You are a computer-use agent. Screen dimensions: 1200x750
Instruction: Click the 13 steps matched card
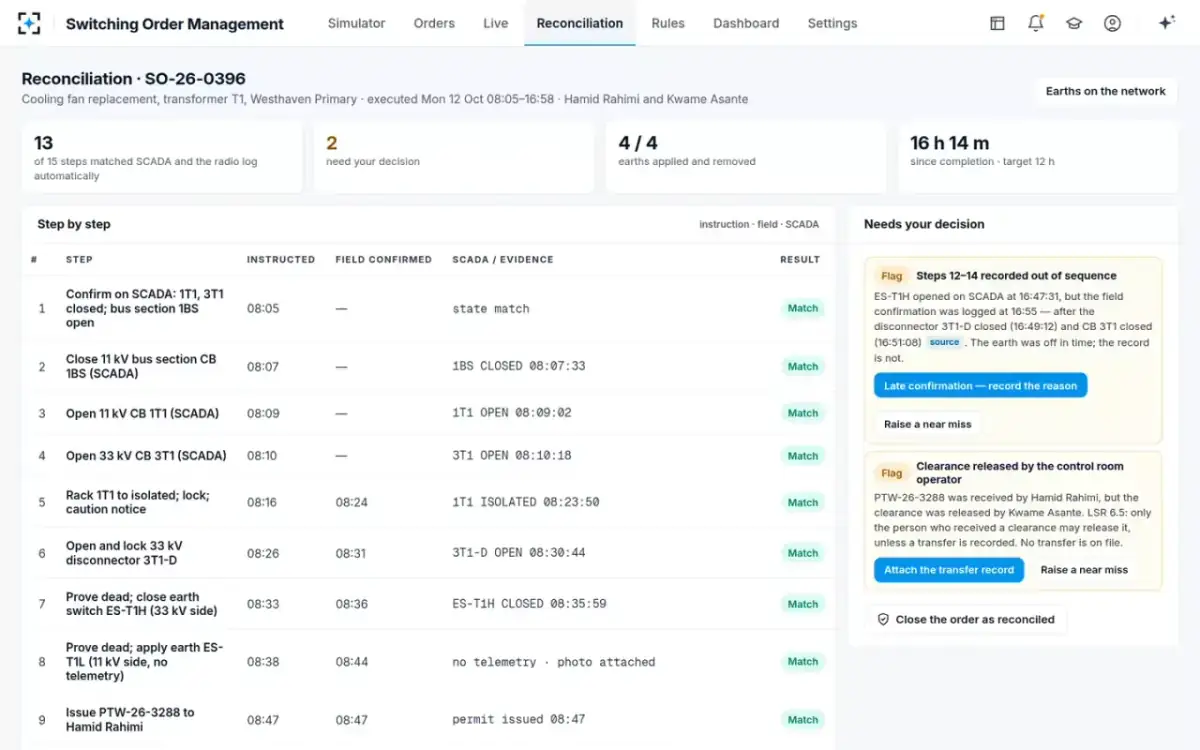click(162, 157)
